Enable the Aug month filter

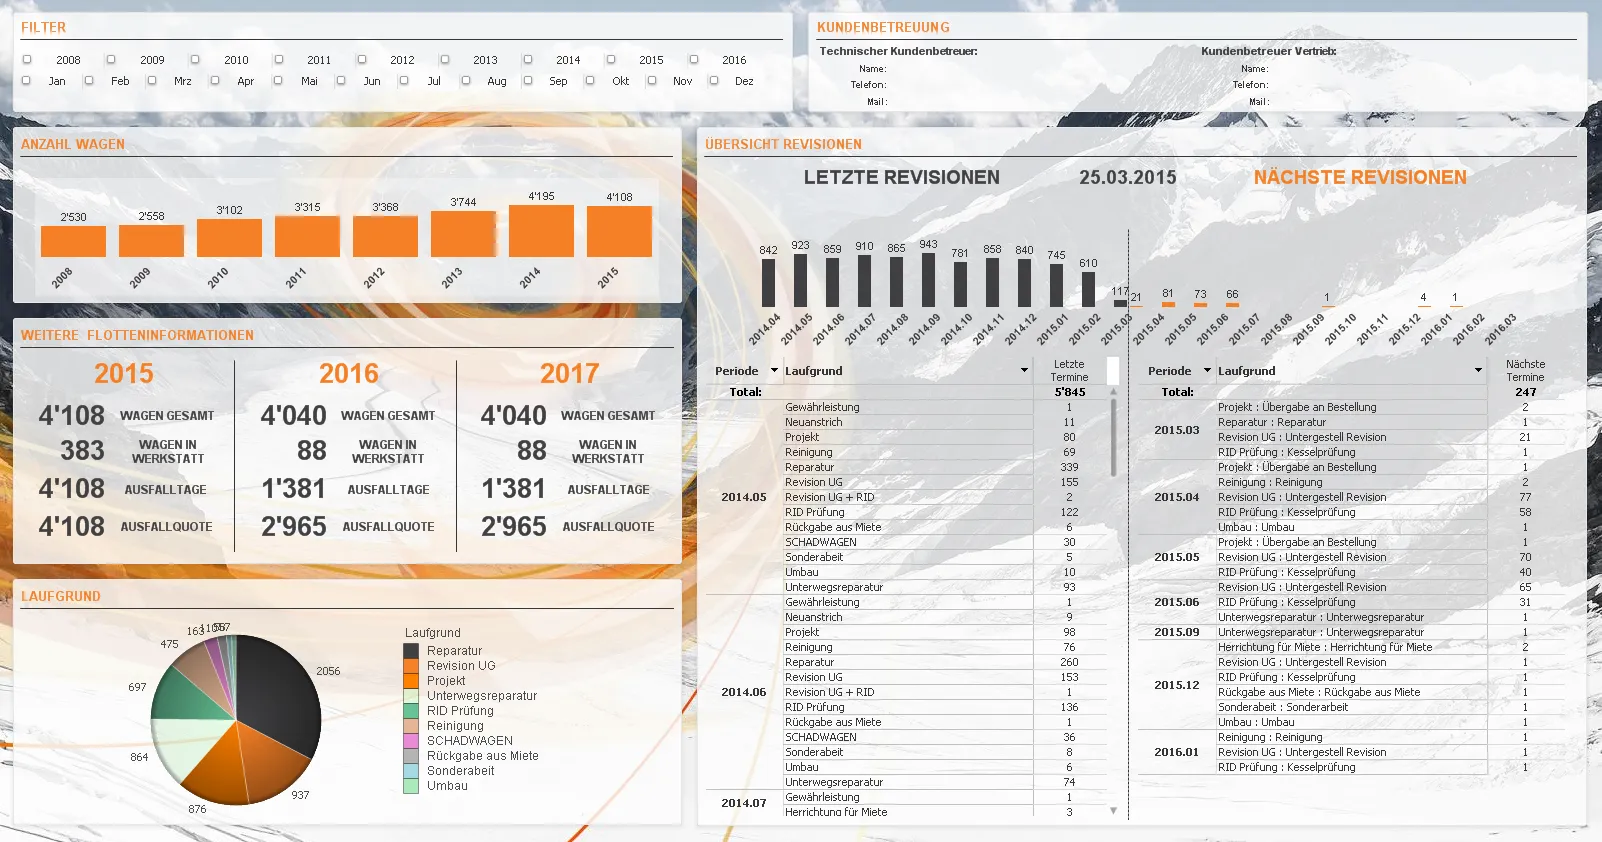pos(466,81)
